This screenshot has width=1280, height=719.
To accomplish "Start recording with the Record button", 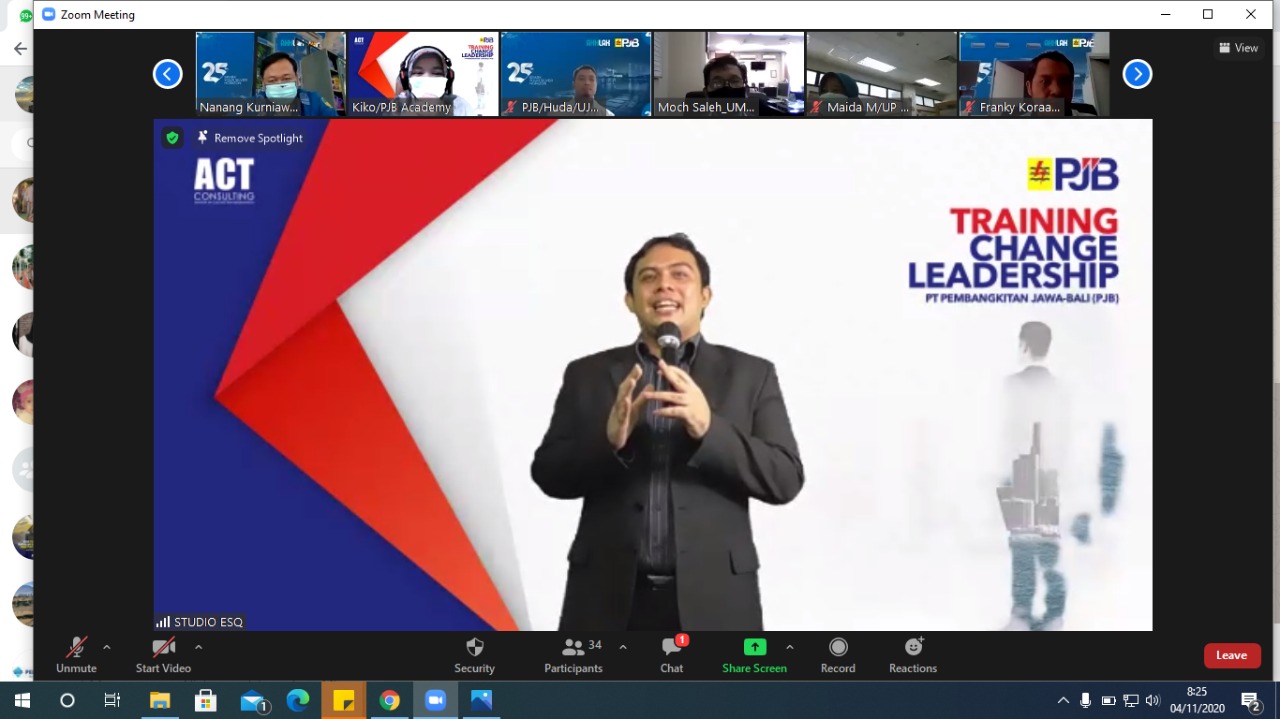I will click(838, 655).
